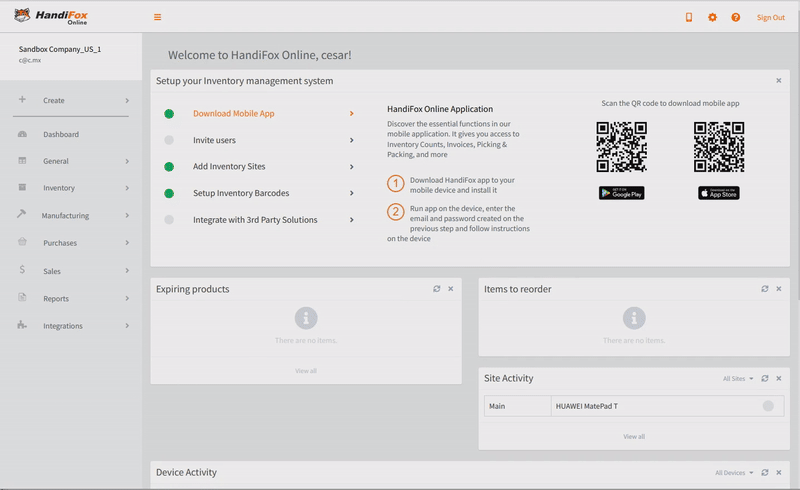Click the Setup Inventory Barcodes status dot
This screenshot has width=800, height=490.
(x=169, y=193)
